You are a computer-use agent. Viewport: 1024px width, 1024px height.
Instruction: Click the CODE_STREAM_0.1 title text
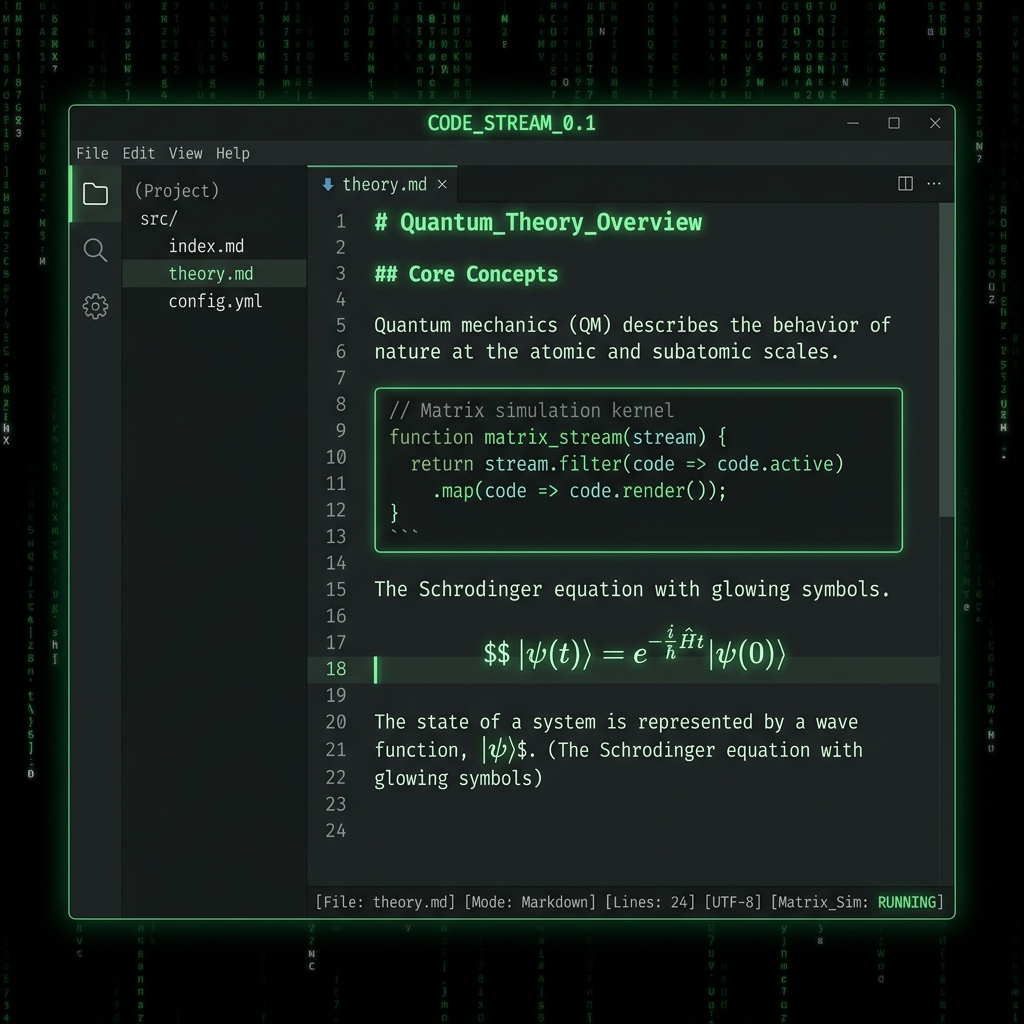(511, 123)
